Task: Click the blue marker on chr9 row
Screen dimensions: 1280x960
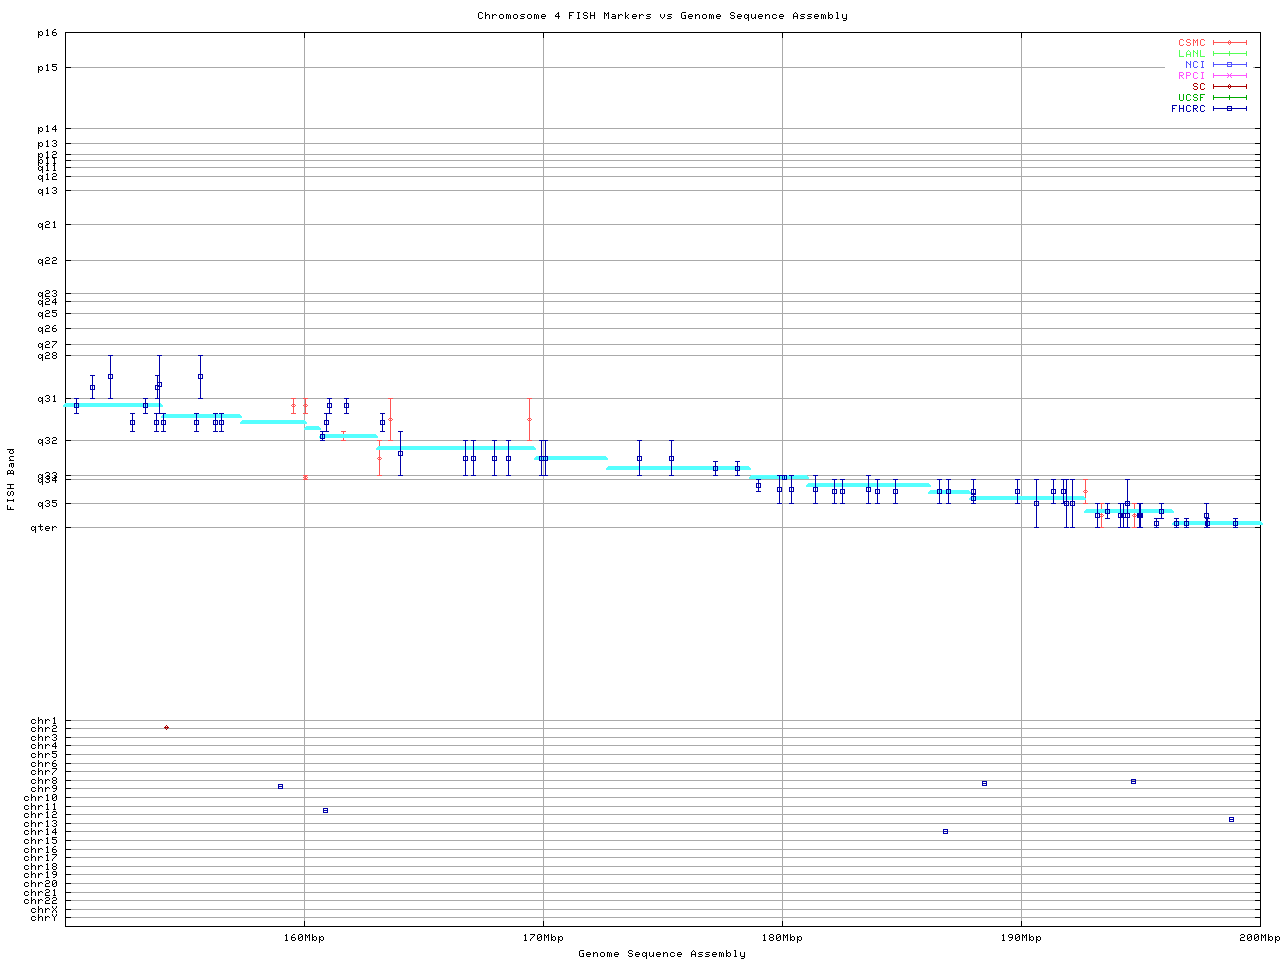Action: [280, 786]
